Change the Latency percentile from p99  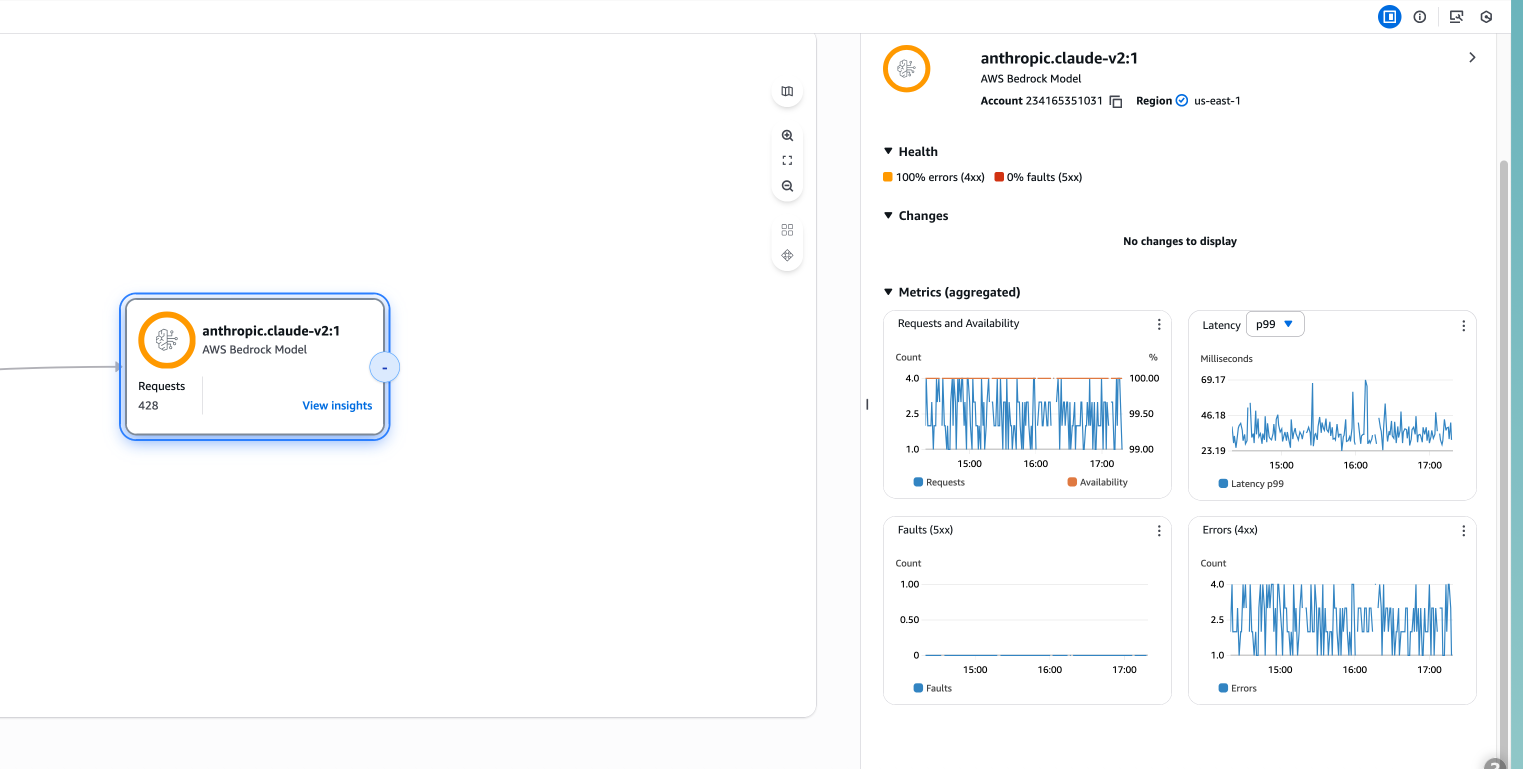pyautogui.click(x=1275, y=323)
